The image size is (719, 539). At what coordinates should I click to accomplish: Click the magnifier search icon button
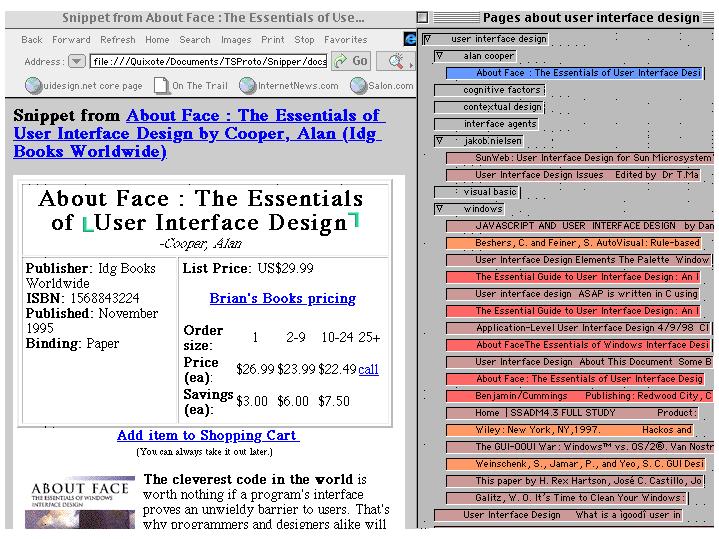395,61
